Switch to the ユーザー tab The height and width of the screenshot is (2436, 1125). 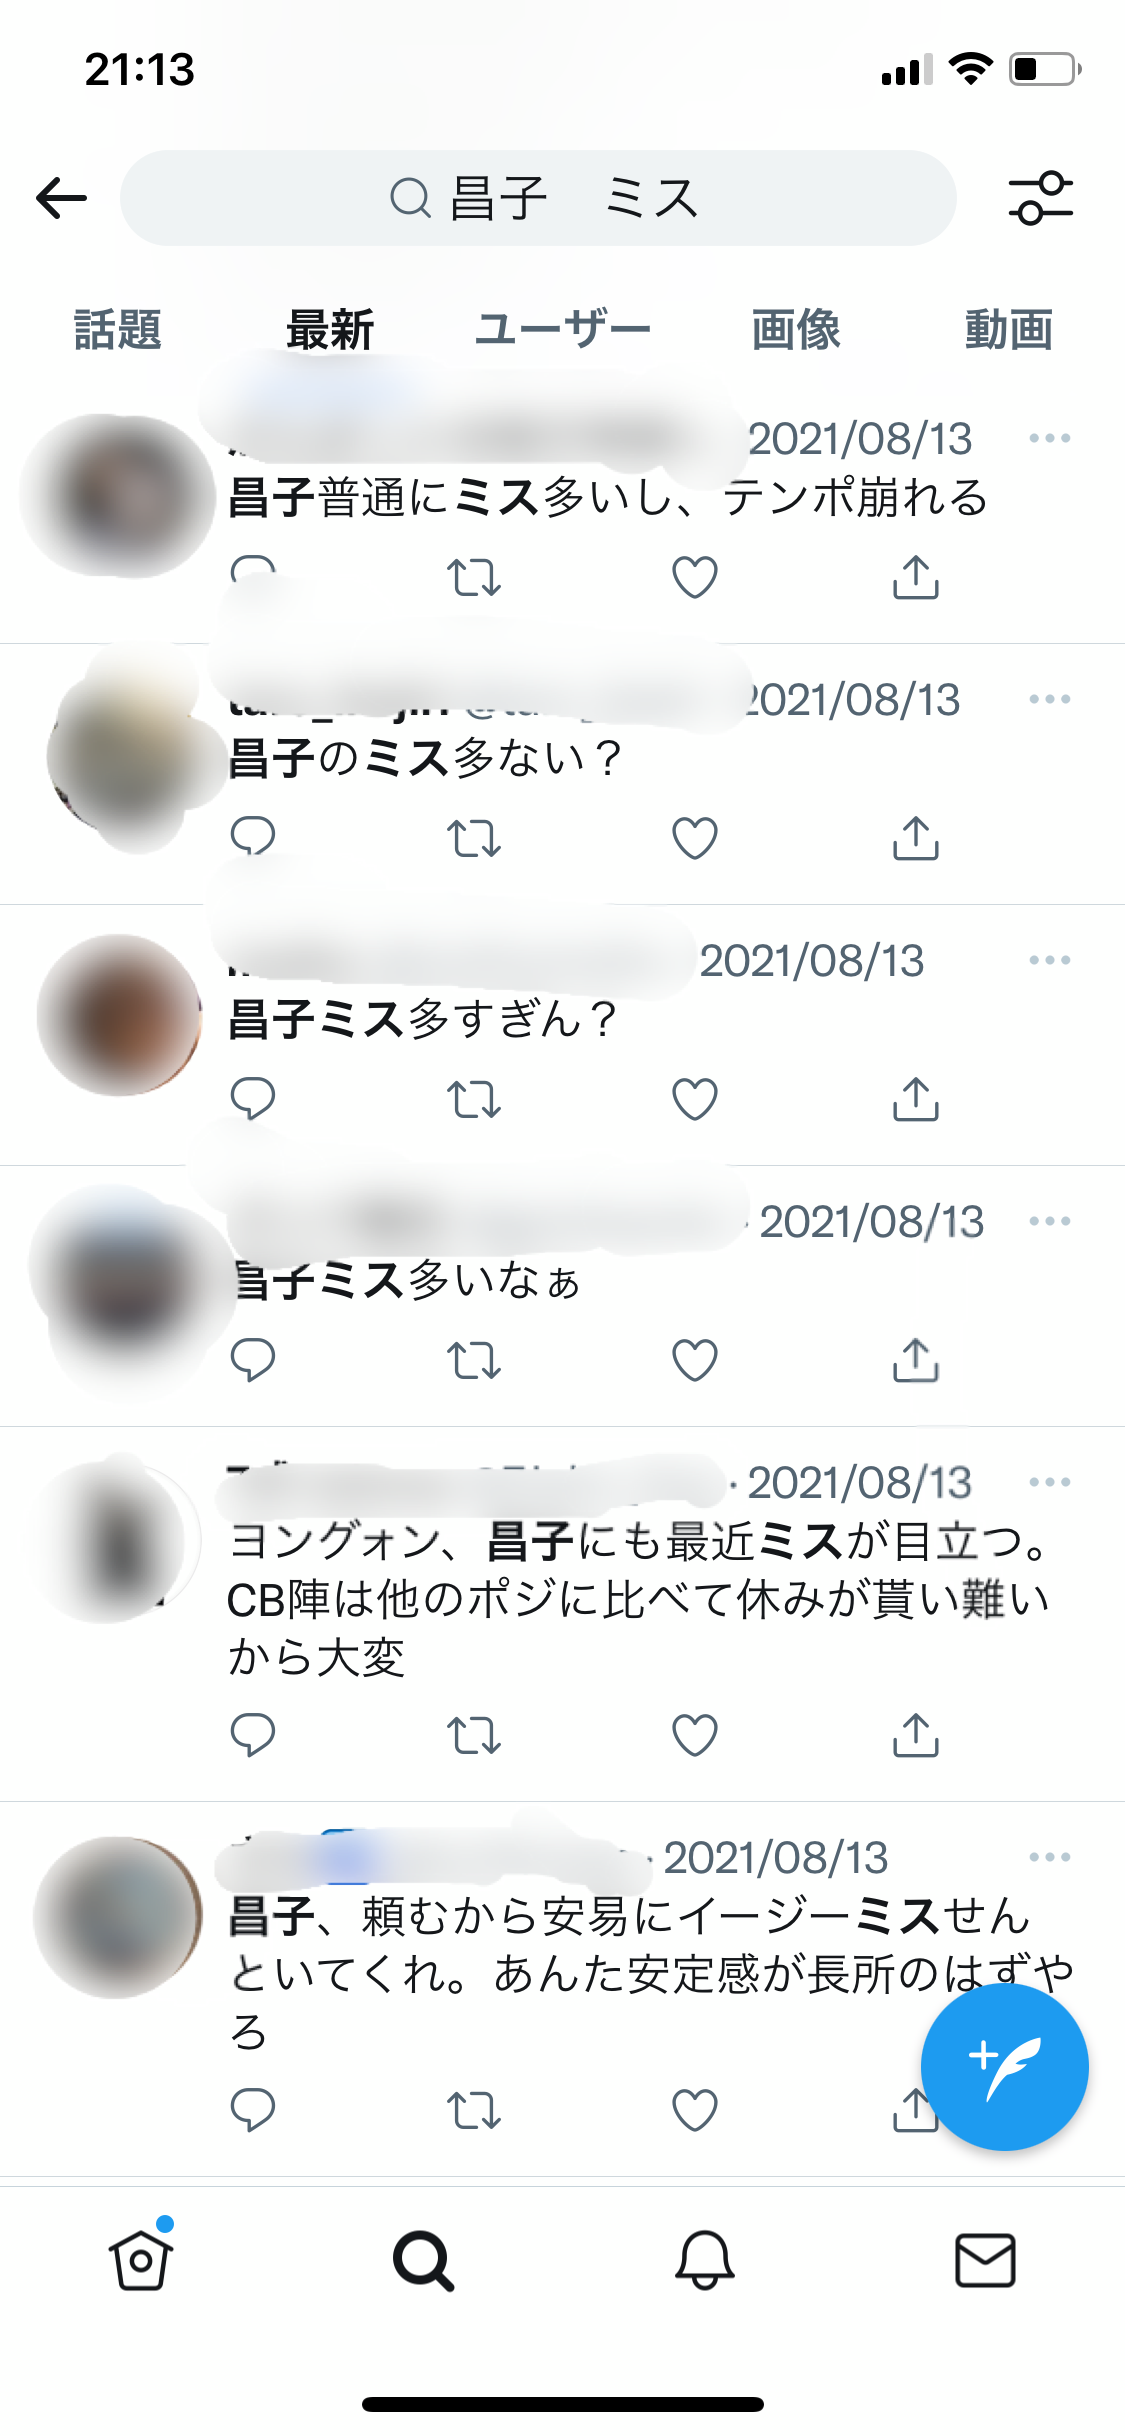pyautogui.click(x=563, y=329)
